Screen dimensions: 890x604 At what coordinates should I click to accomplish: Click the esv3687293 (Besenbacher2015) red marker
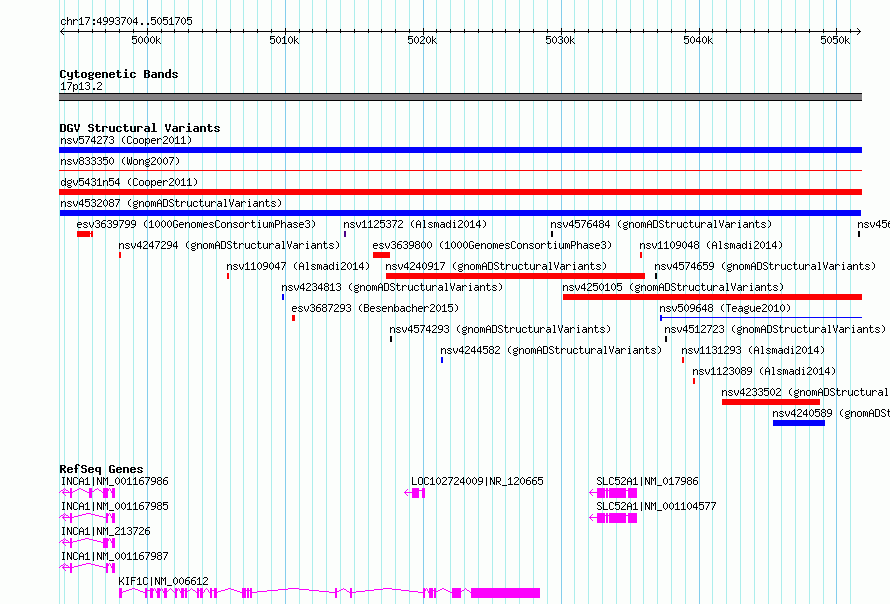pos(293,318)
